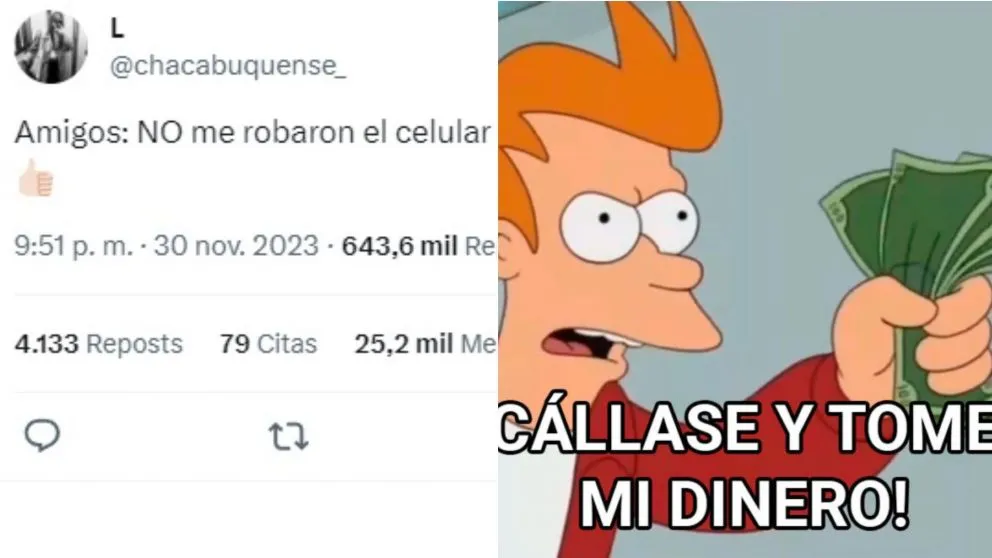This screenshot has width=992, height=558.
Task: Click the tweet text about celular
Action: (252, 133)
